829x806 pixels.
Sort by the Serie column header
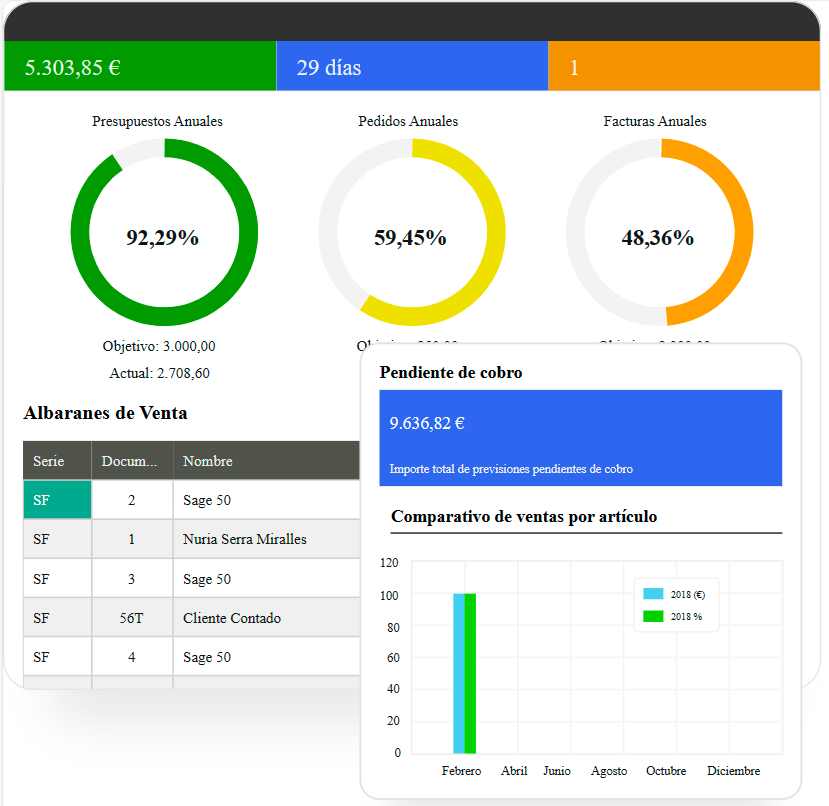(x=58, y=461)
